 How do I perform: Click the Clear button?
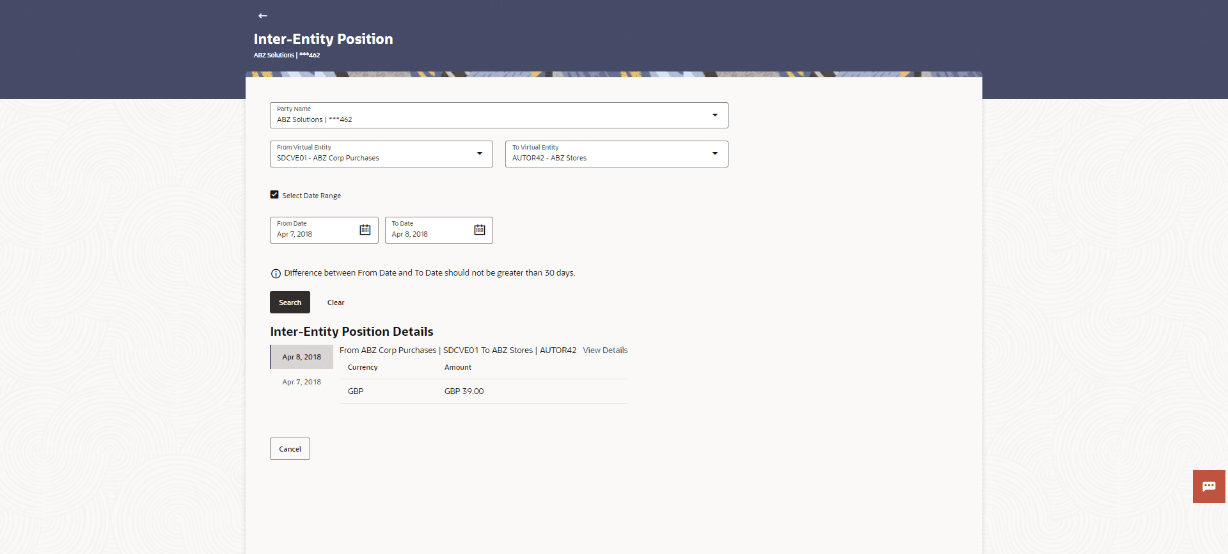coord(336,302)
